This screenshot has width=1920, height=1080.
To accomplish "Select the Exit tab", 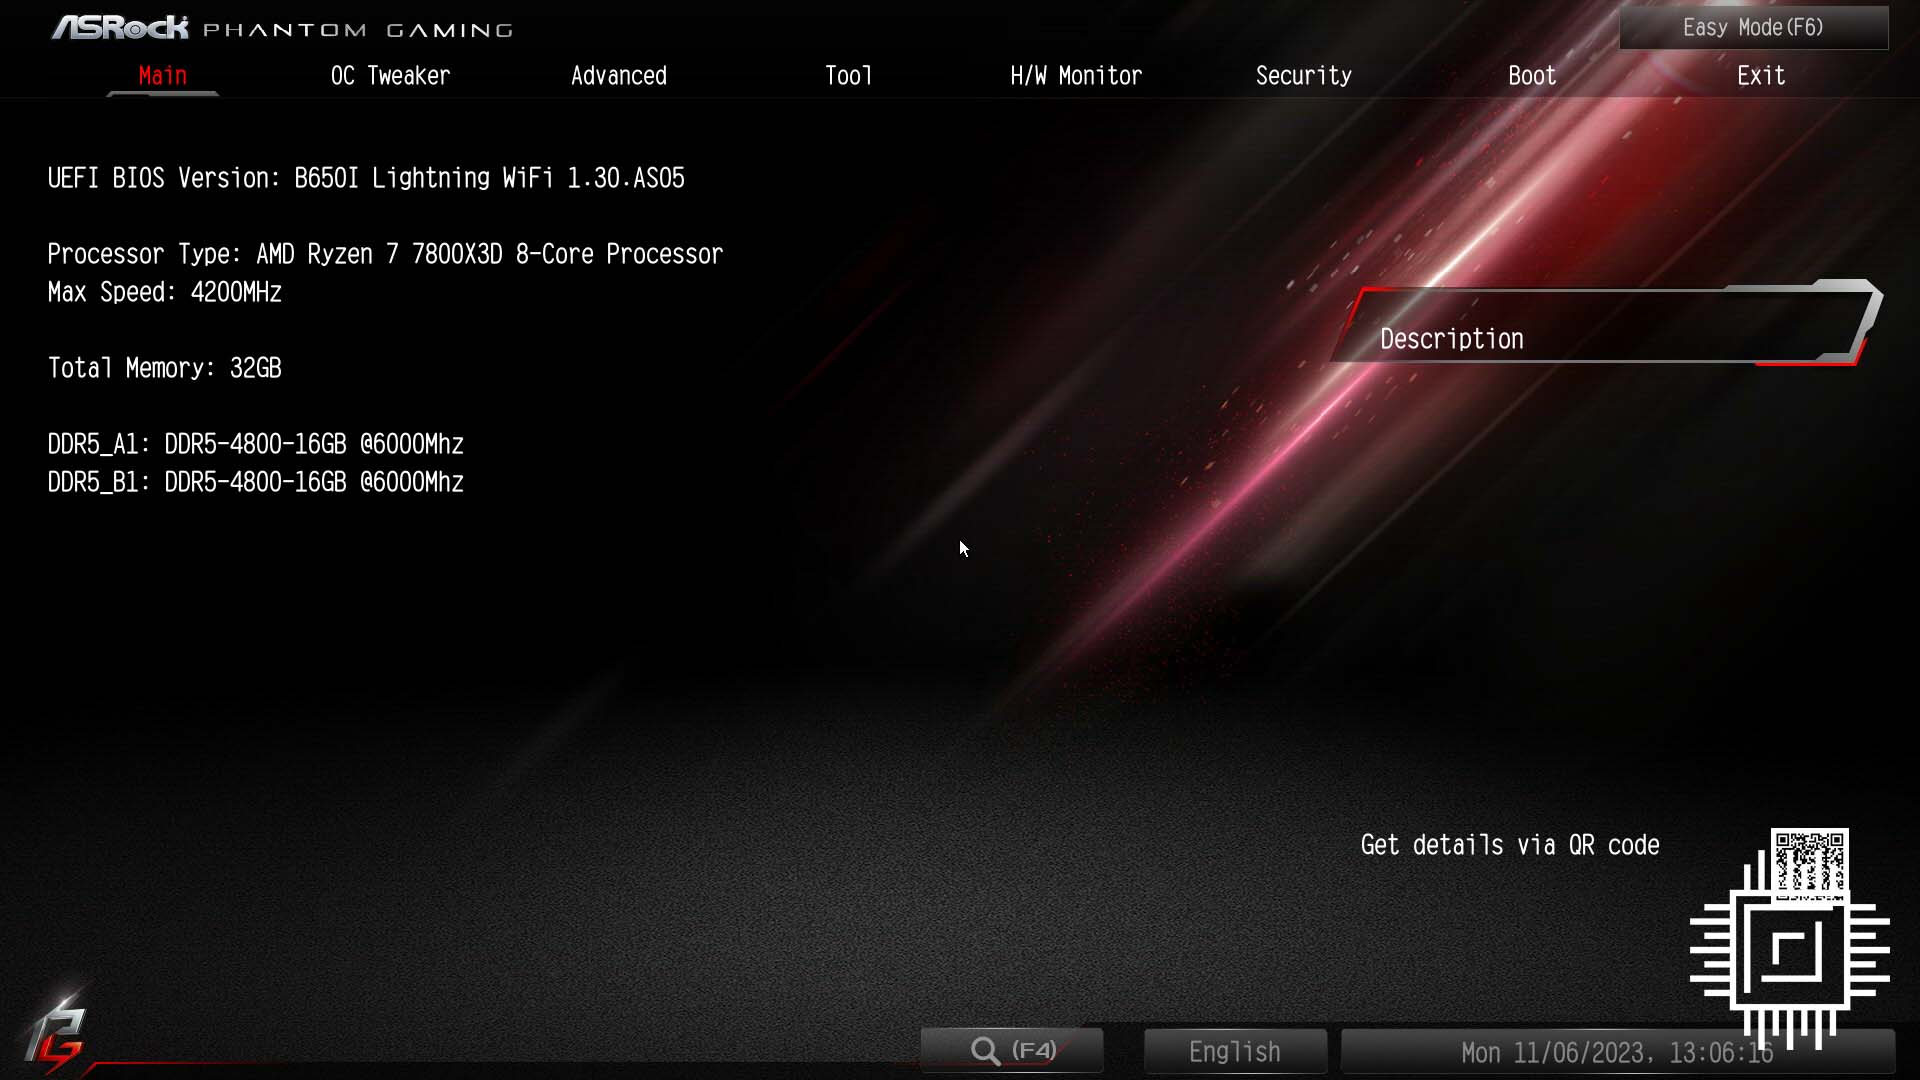I will click(x=1761, y=76).
